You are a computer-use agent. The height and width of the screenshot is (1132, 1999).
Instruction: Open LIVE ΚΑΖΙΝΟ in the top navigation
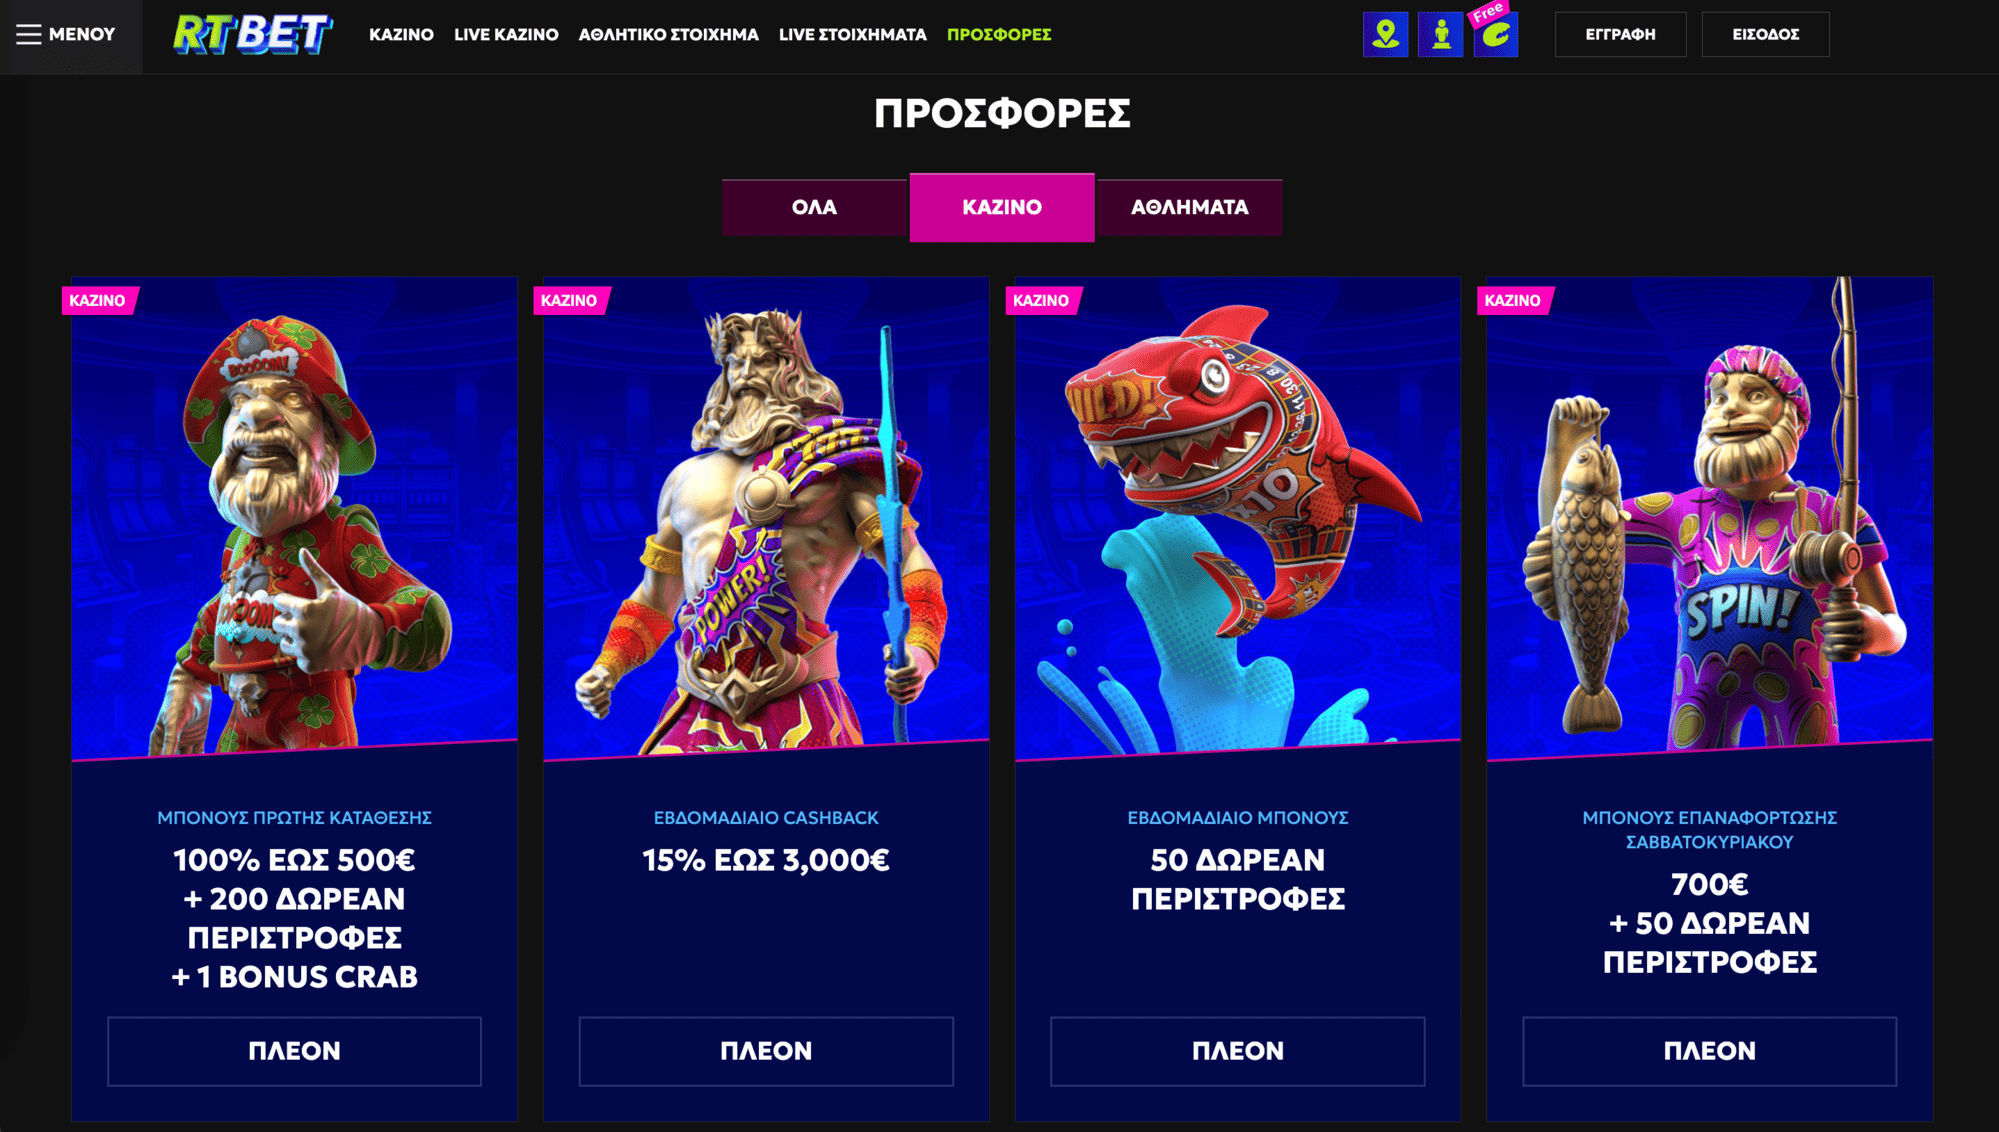pos(506,34)
